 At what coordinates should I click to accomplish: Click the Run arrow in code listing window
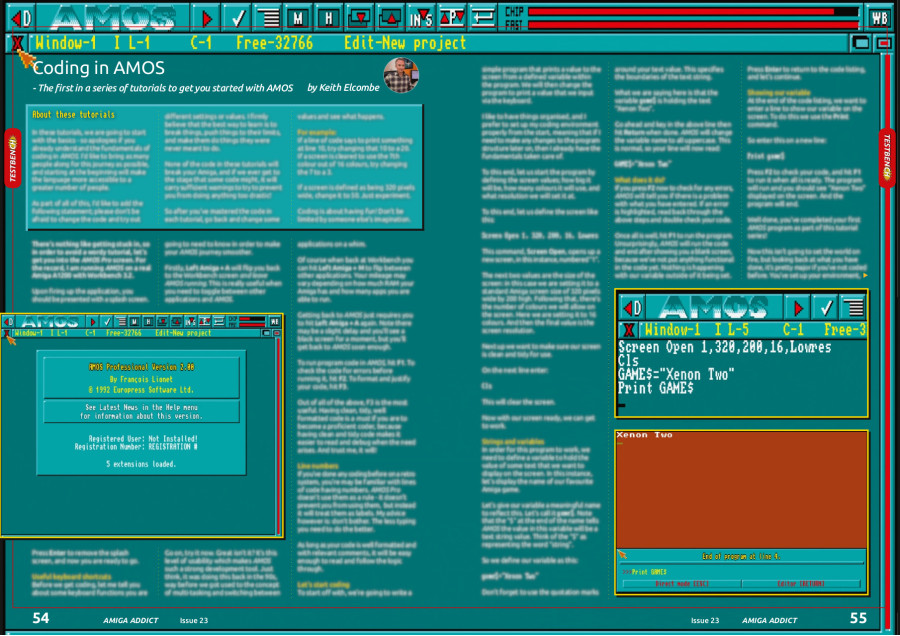[x=797, y=308]
